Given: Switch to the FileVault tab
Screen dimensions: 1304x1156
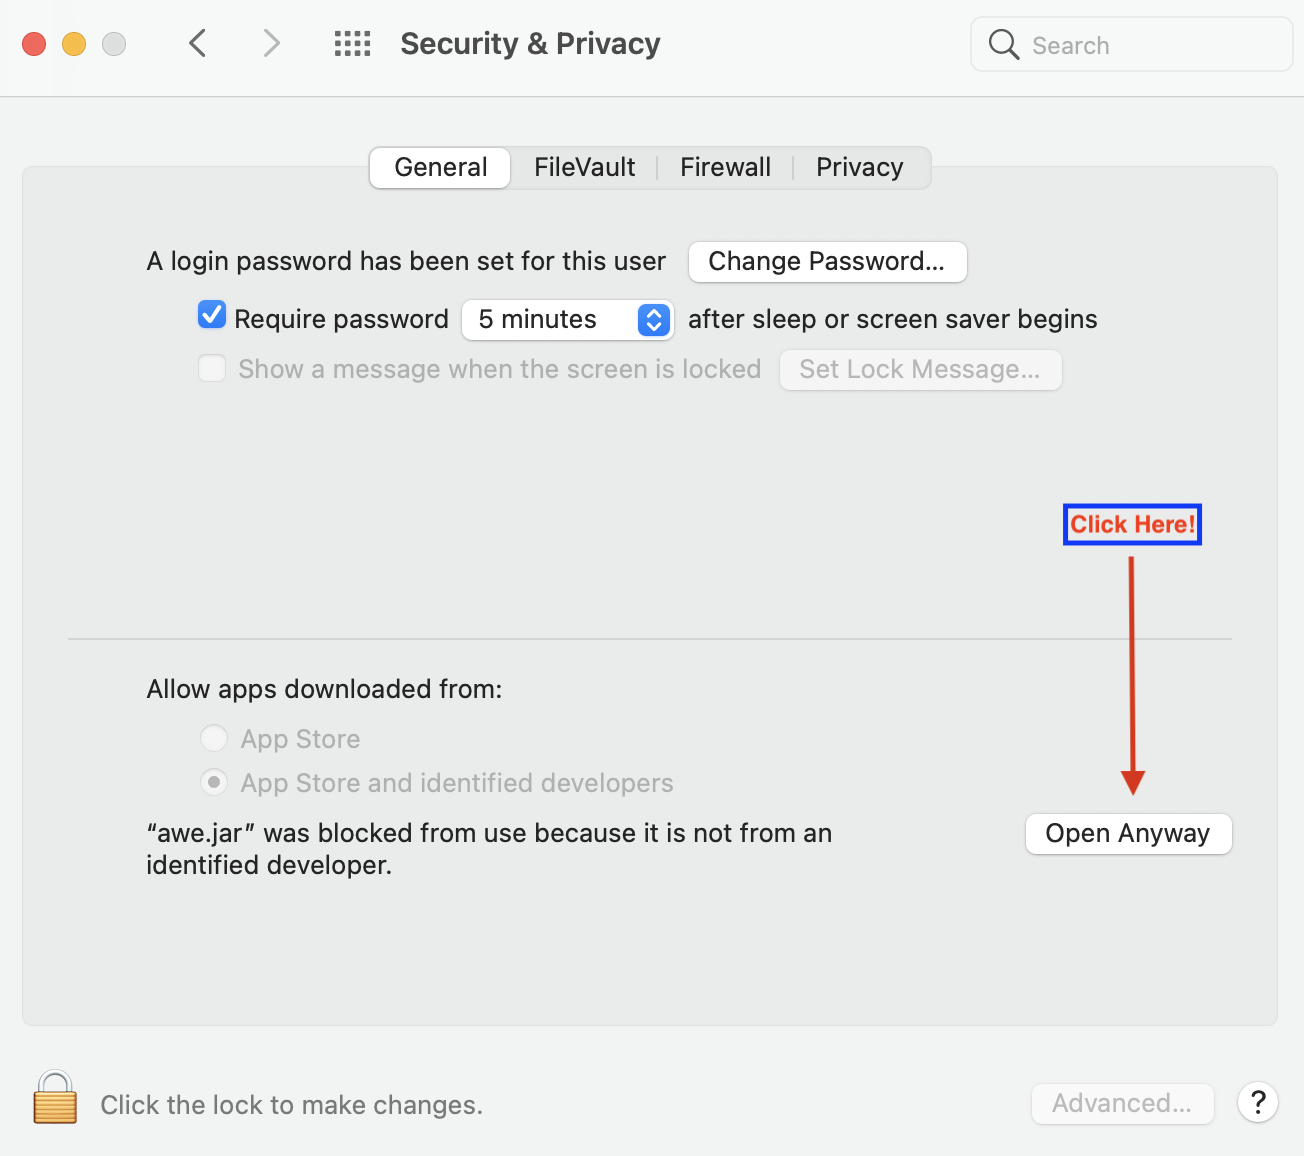Looking at the screenshot, I should coord(584,167).
